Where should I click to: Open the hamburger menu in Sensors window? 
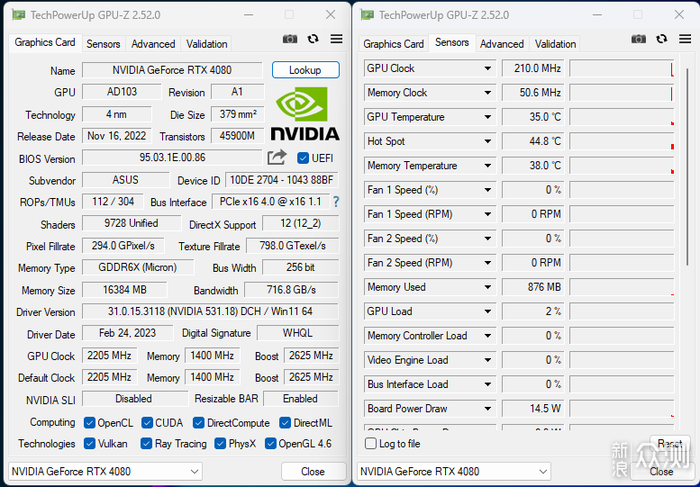click(685, 39)
